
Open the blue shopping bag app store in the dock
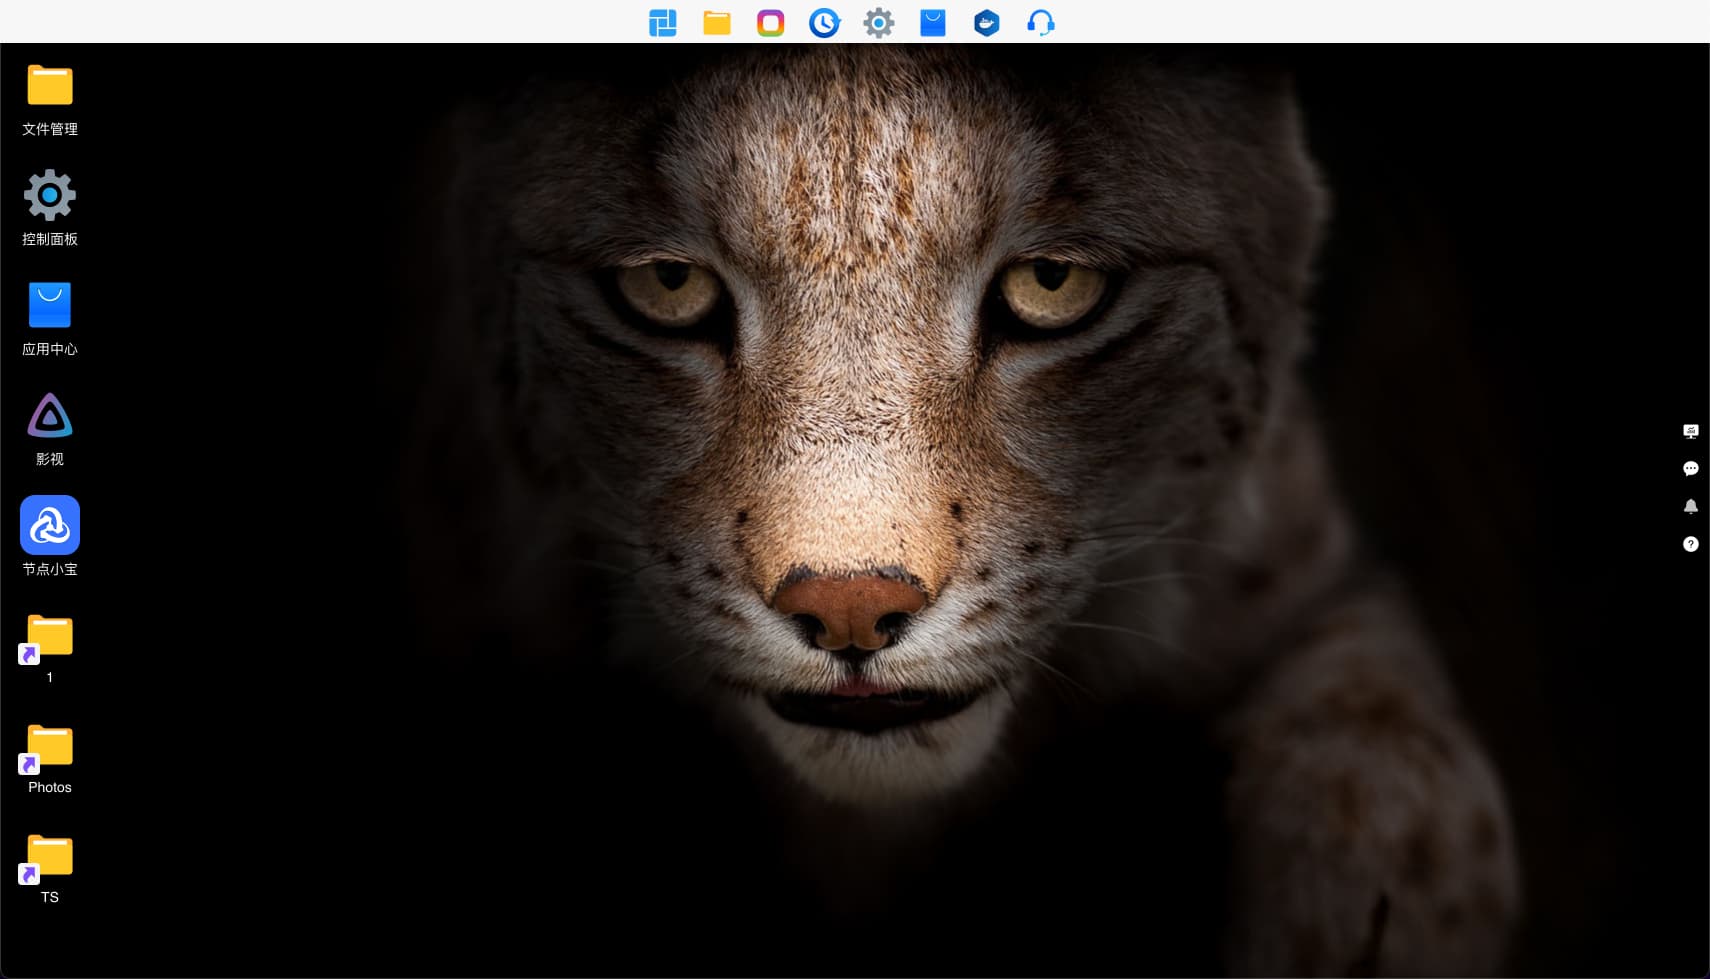933,22
